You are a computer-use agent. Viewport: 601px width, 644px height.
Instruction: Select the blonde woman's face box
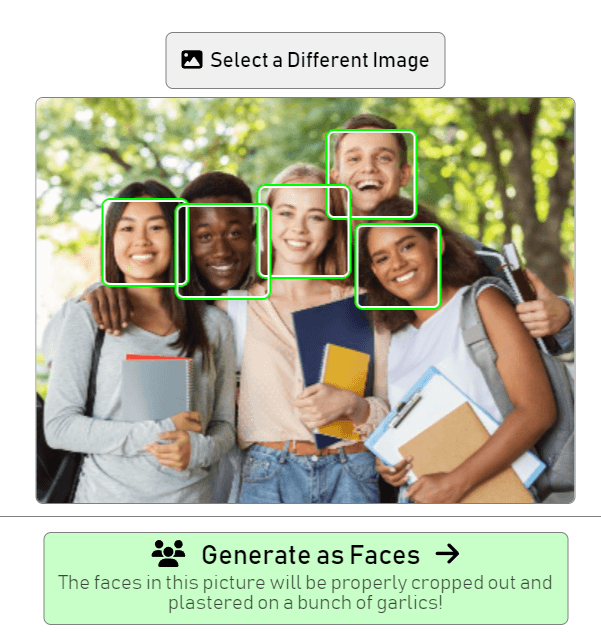click(x=304, y=232)
